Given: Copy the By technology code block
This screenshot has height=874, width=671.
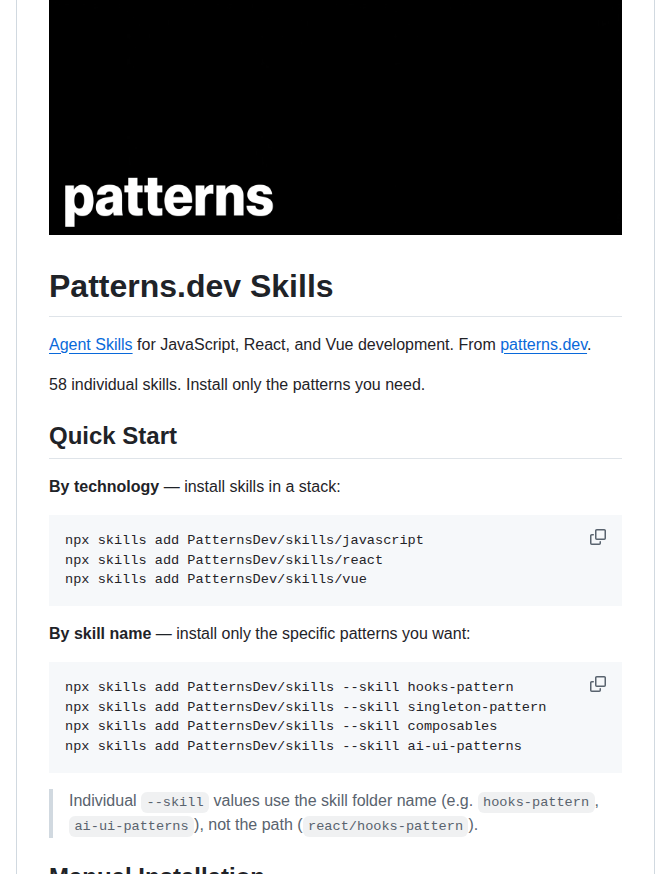Looking at the screenshot, I should tap(597, 537).
